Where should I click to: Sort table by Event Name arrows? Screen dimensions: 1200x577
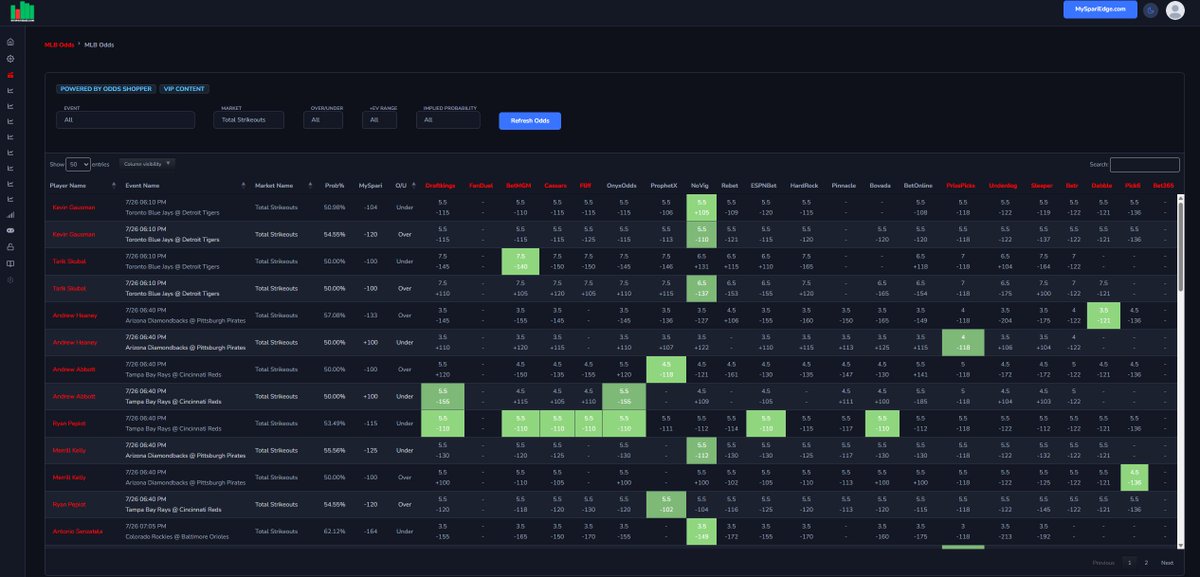[x=243, y=185]
